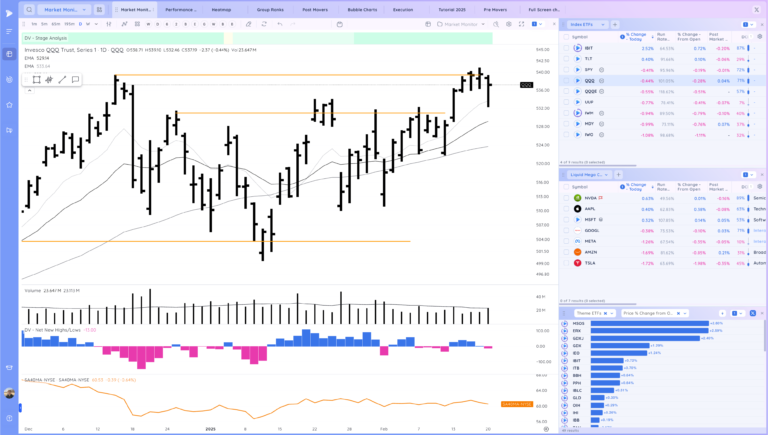Click the MSOS bar in chart

click(650, 324)
